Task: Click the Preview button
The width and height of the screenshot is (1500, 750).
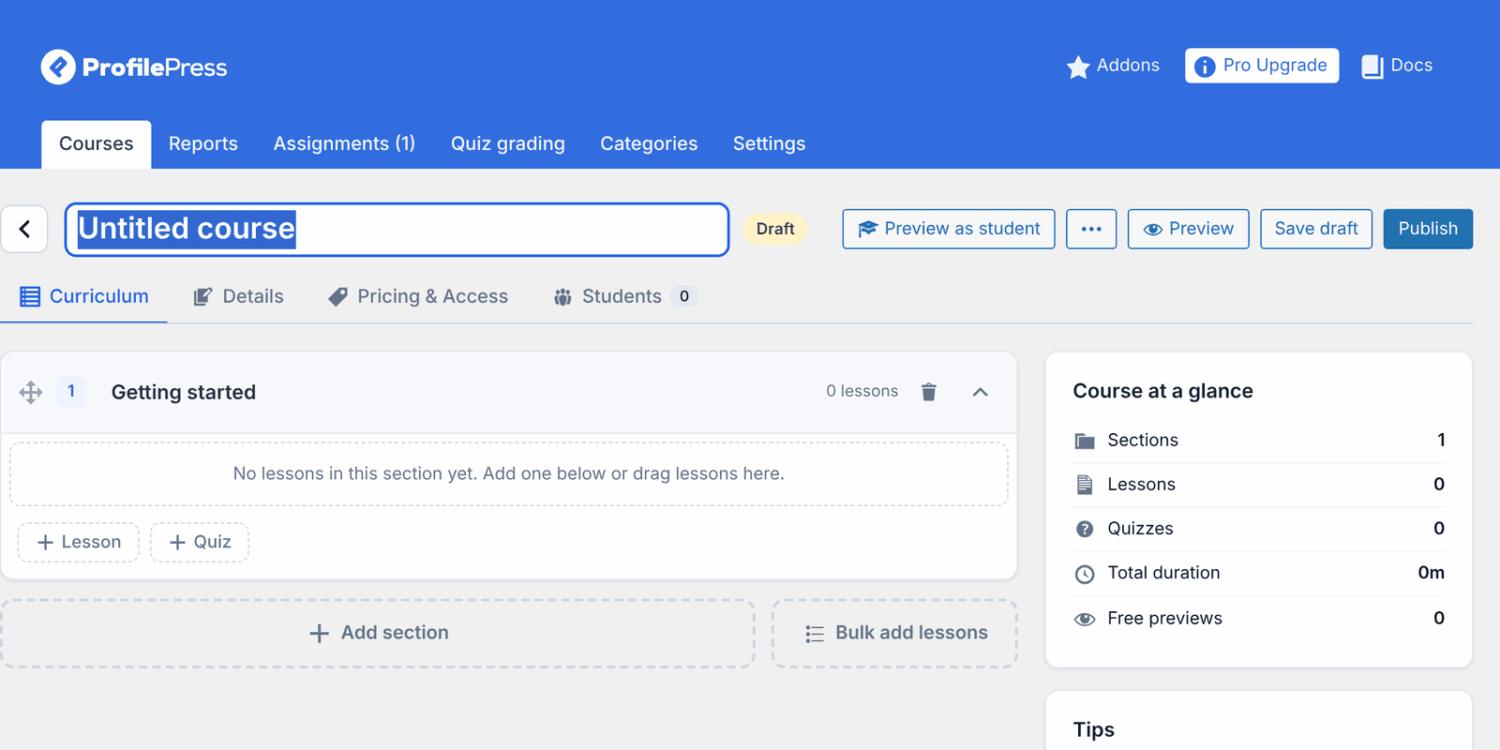Action: (x=1188, y=229)
